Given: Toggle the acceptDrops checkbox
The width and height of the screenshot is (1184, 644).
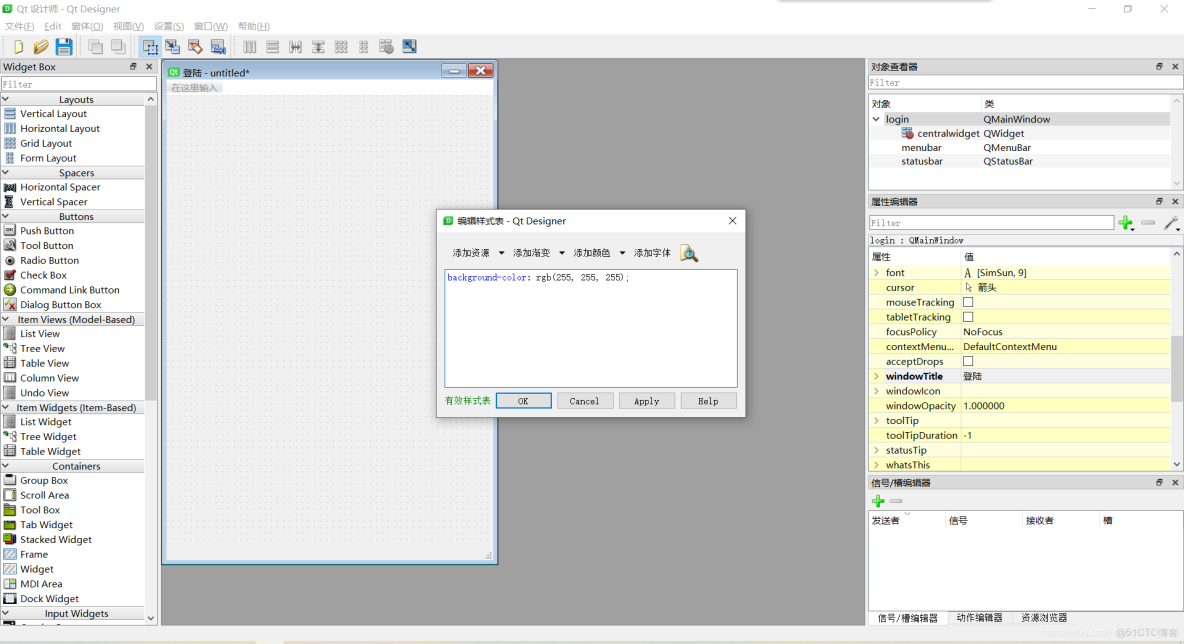Looking at the screenshot, I should (967, 361).
